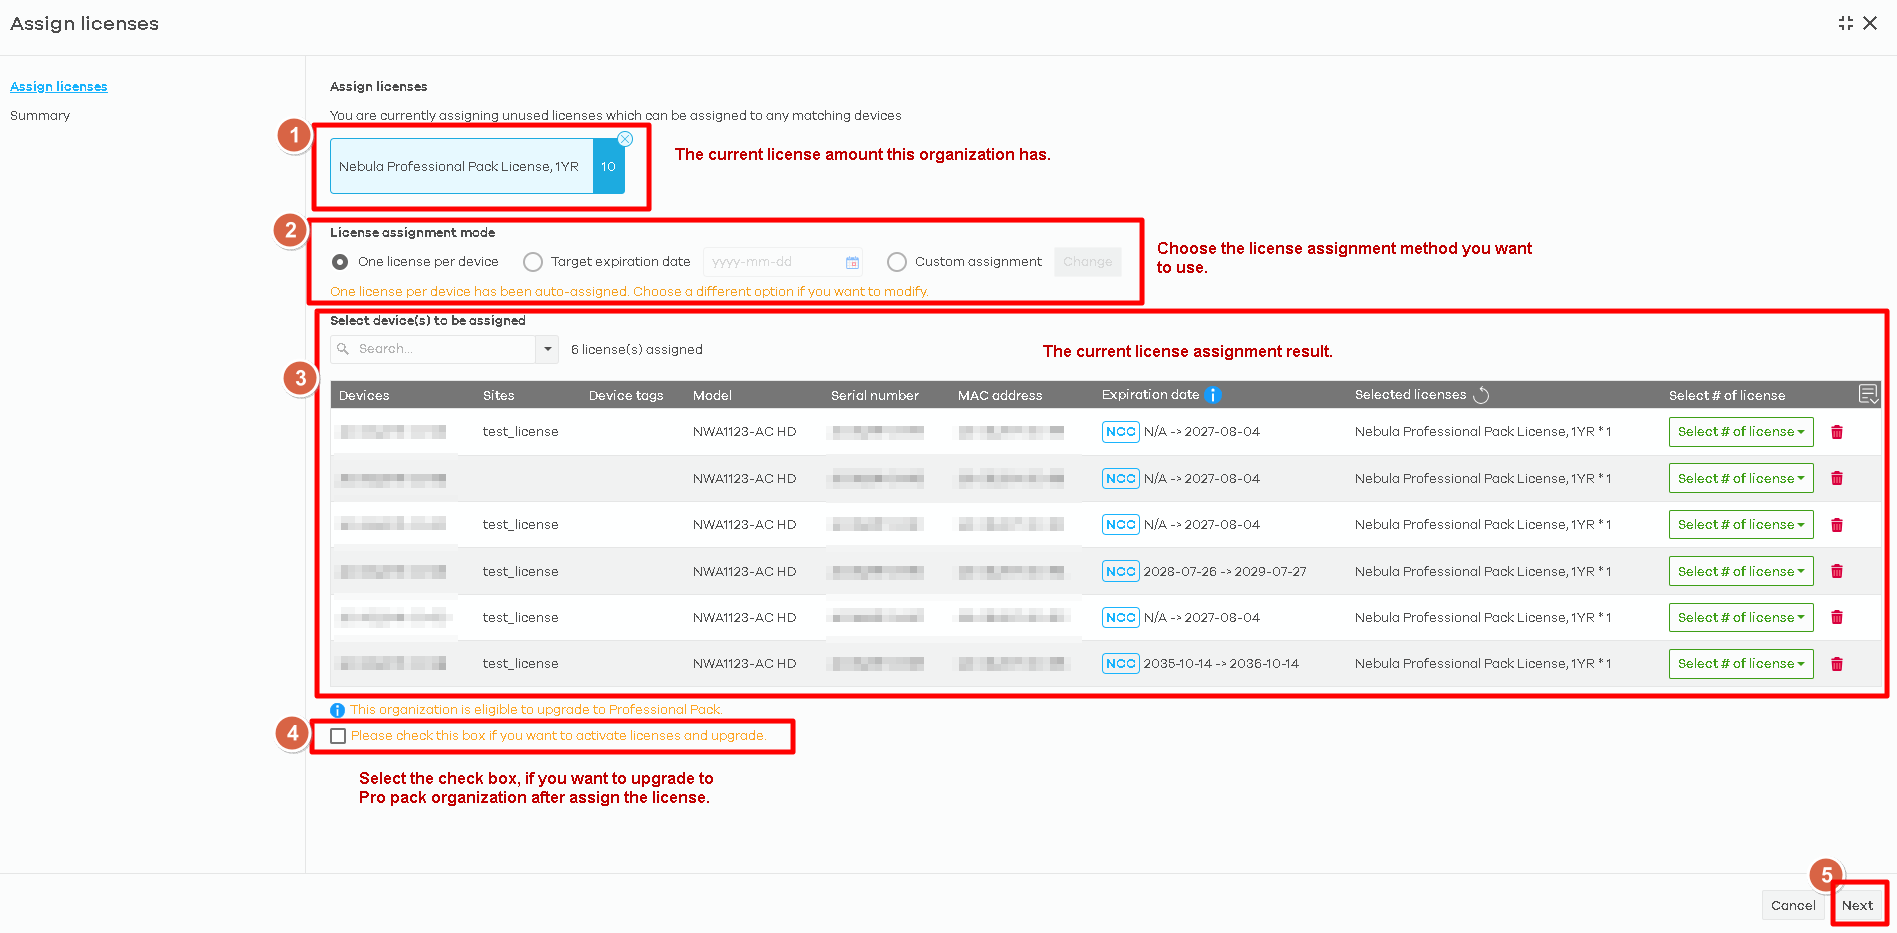
Task: Go to Summary step in sidebar
Action: (x=40, y=116)
